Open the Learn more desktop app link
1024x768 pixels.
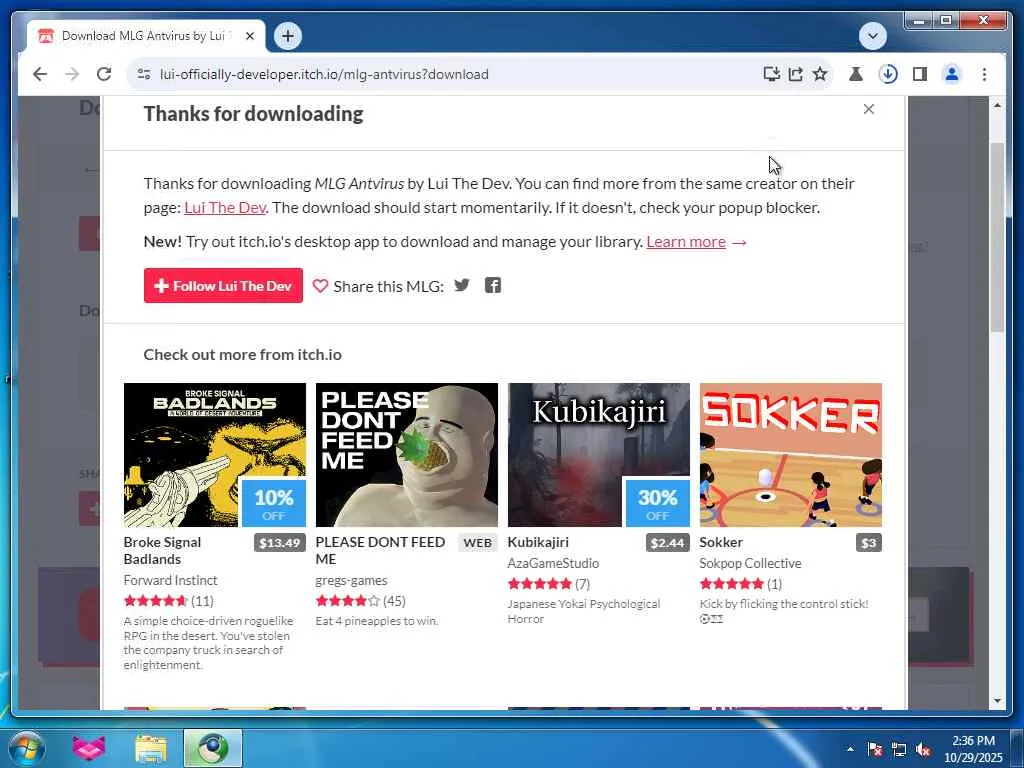686,242
